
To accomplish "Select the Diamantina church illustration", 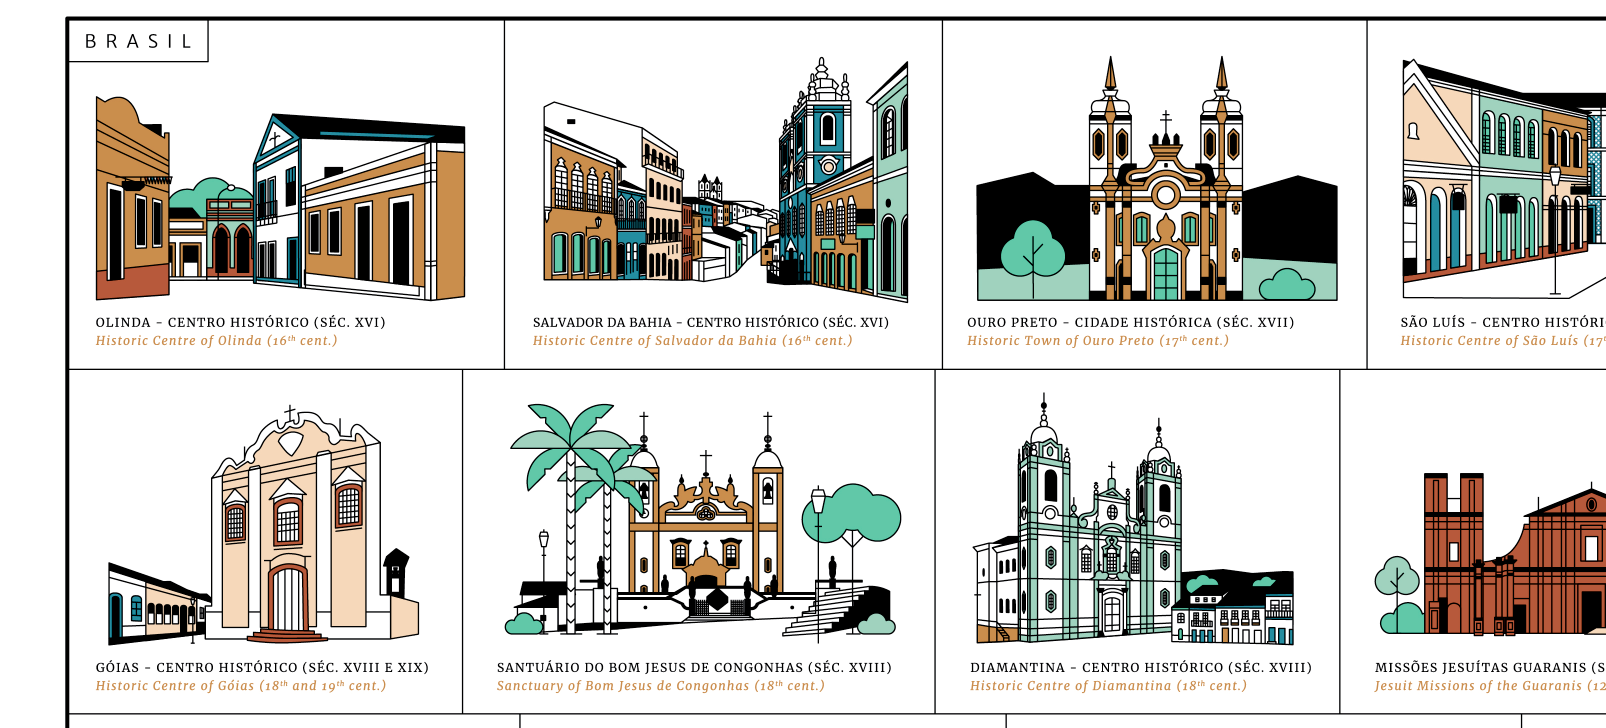I will click(1133, 518).
